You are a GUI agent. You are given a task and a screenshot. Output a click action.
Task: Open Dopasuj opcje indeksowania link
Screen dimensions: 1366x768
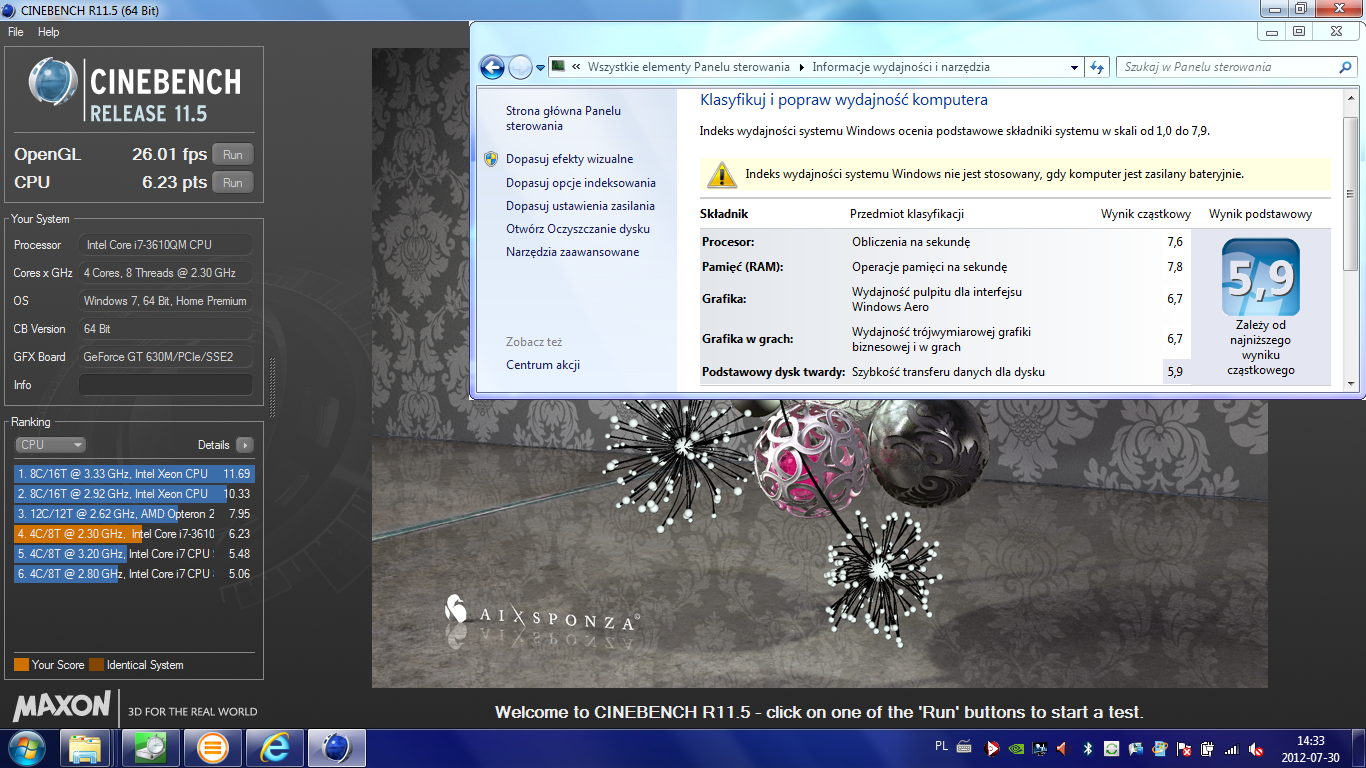(581, 183)
